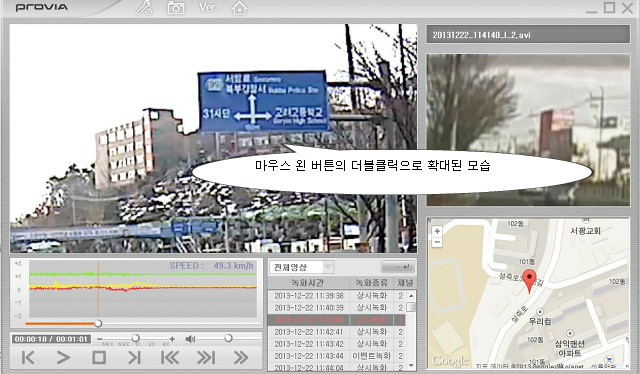The height and width of the screenshot is (374, 640).
Task: Stop playback with the square button
Action: pos(99,358)
